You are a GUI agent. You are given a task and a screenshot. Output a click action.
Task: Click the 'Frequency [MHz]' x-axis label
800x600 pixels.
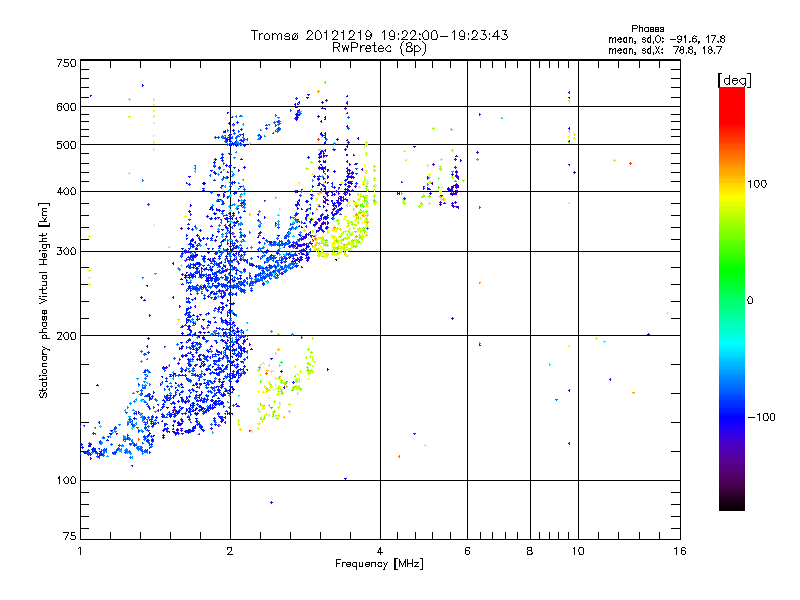[379, 564]
